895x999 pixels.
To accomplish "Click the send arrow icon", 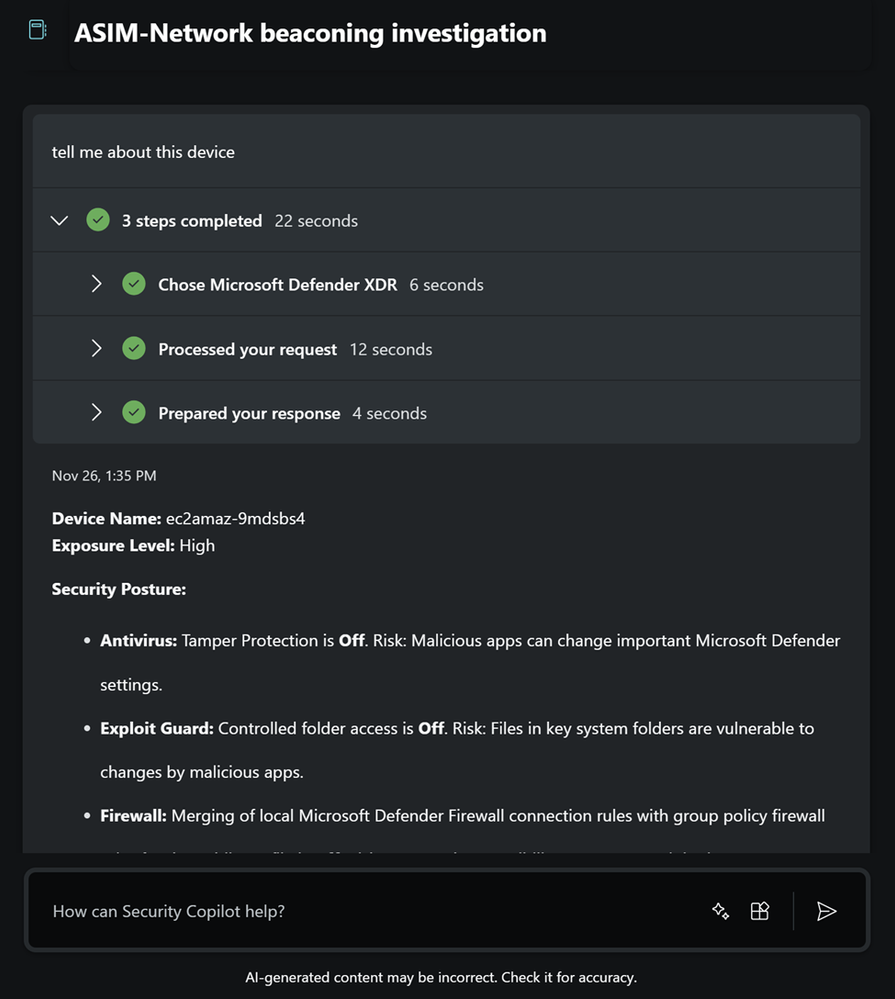I will point(826,911).
